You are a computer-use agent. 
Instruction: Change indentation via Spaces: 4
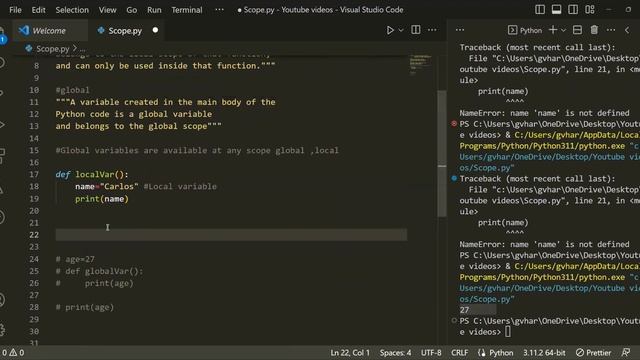(395, 353)
